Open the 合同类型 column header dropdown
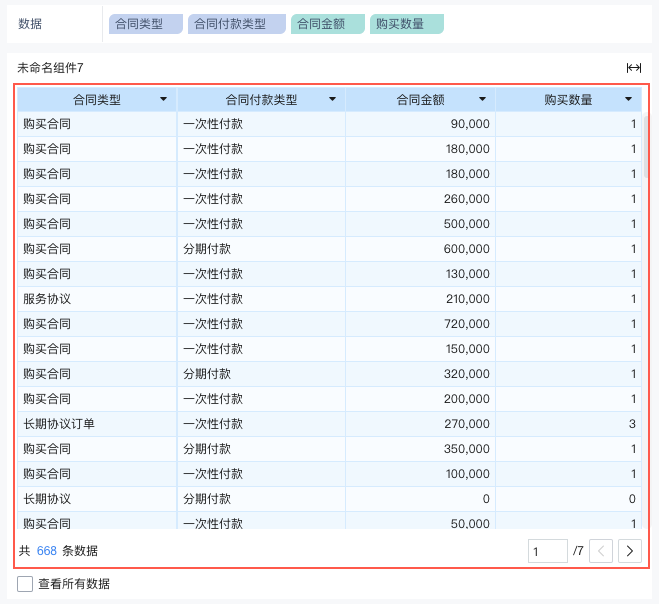This screenshot has height=604, width=659. [163, 99]
